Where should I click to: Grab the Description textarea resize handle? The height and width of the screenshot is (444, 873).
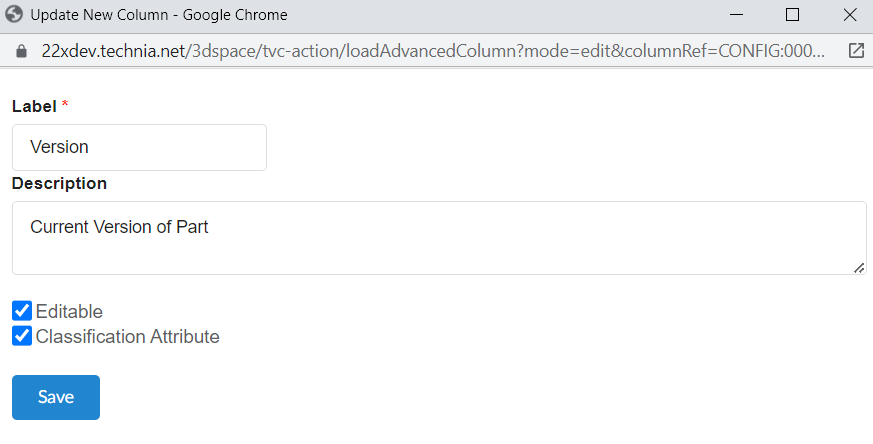point(859,267)
